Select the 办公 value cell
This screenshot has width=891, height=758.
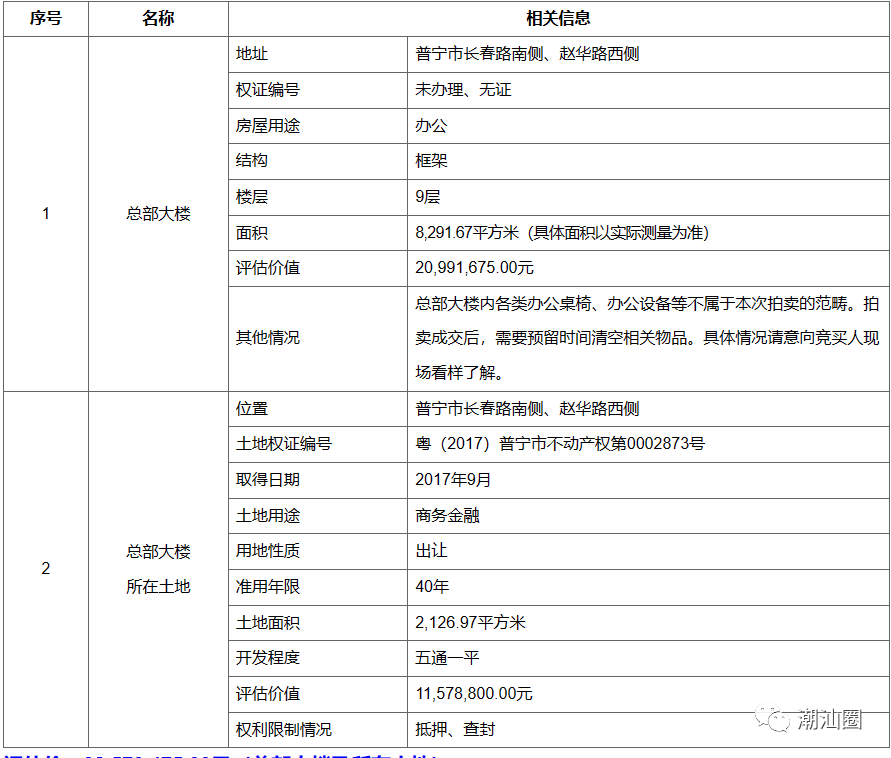coord(648,126)
